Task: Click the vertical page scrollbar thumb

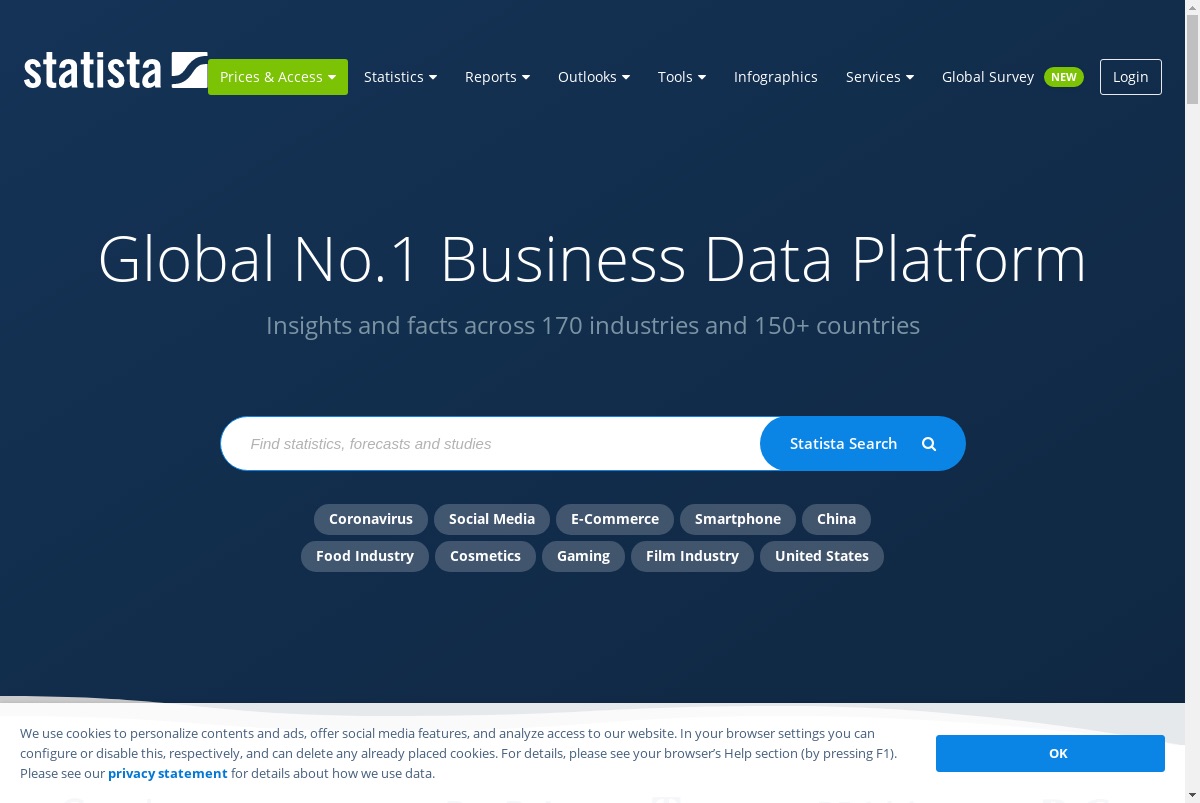Action: [x=1192, y=60]
